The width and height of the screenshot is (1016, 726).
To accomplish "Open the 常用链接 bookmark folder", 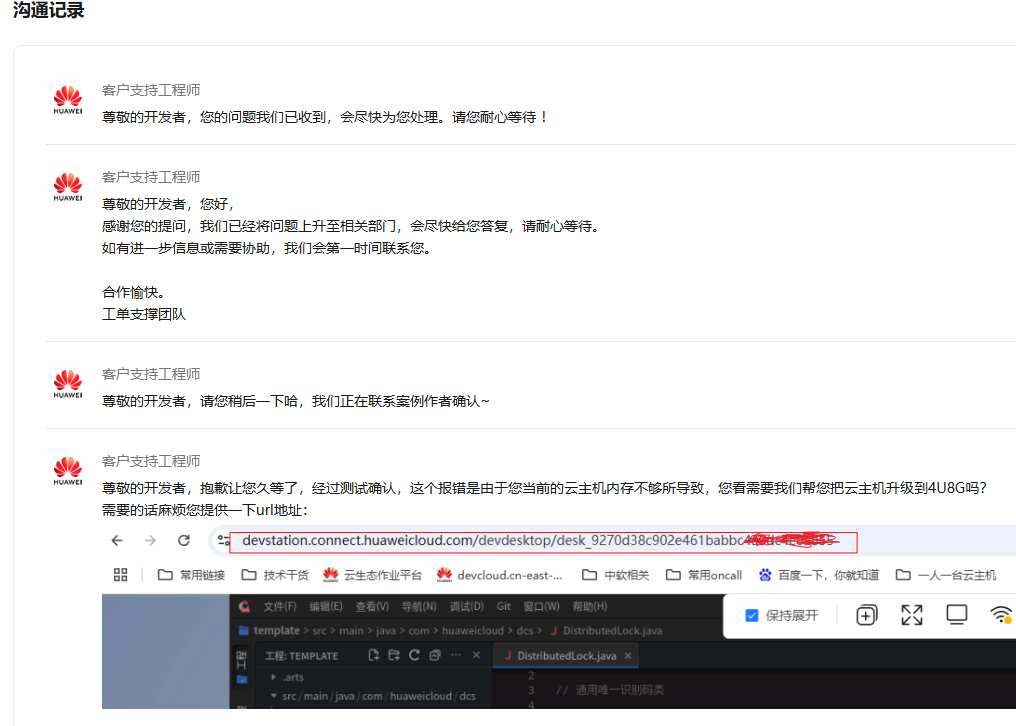I will click(x=191, y=575).
